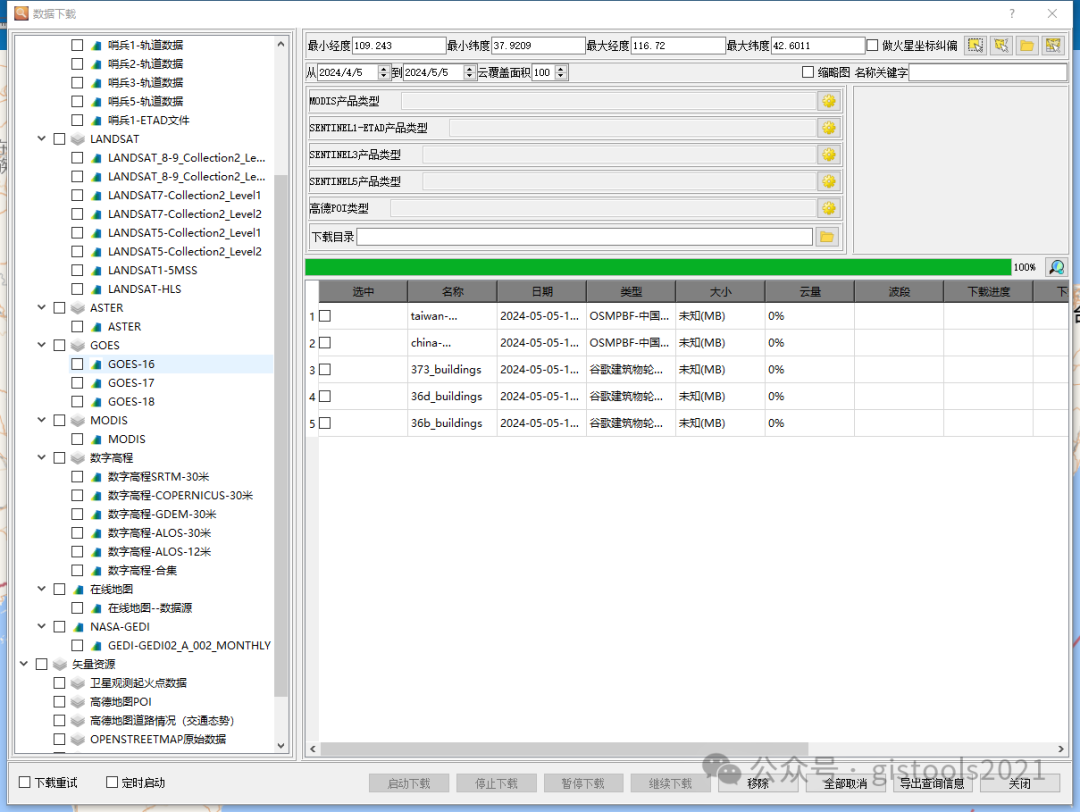Viewport: 1080px width, 812px height.
Task: Click the 在线地图 group layer icon
Action: pos(79,590)
